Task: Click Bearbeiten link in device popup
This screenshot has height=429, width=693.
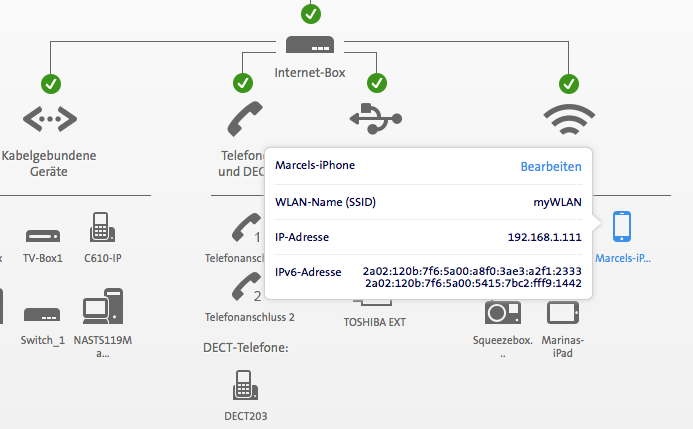Action: pyautogui.click(x=550, y=166)
